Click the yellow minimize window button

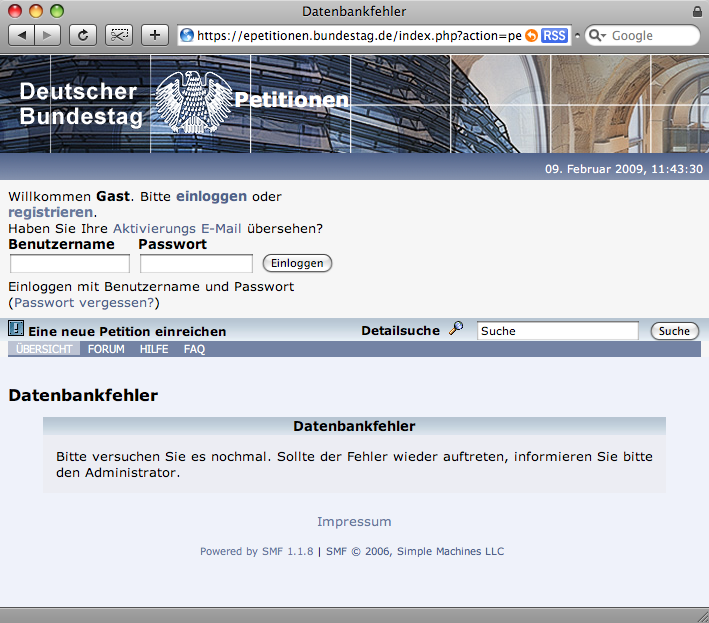[36, 11]
